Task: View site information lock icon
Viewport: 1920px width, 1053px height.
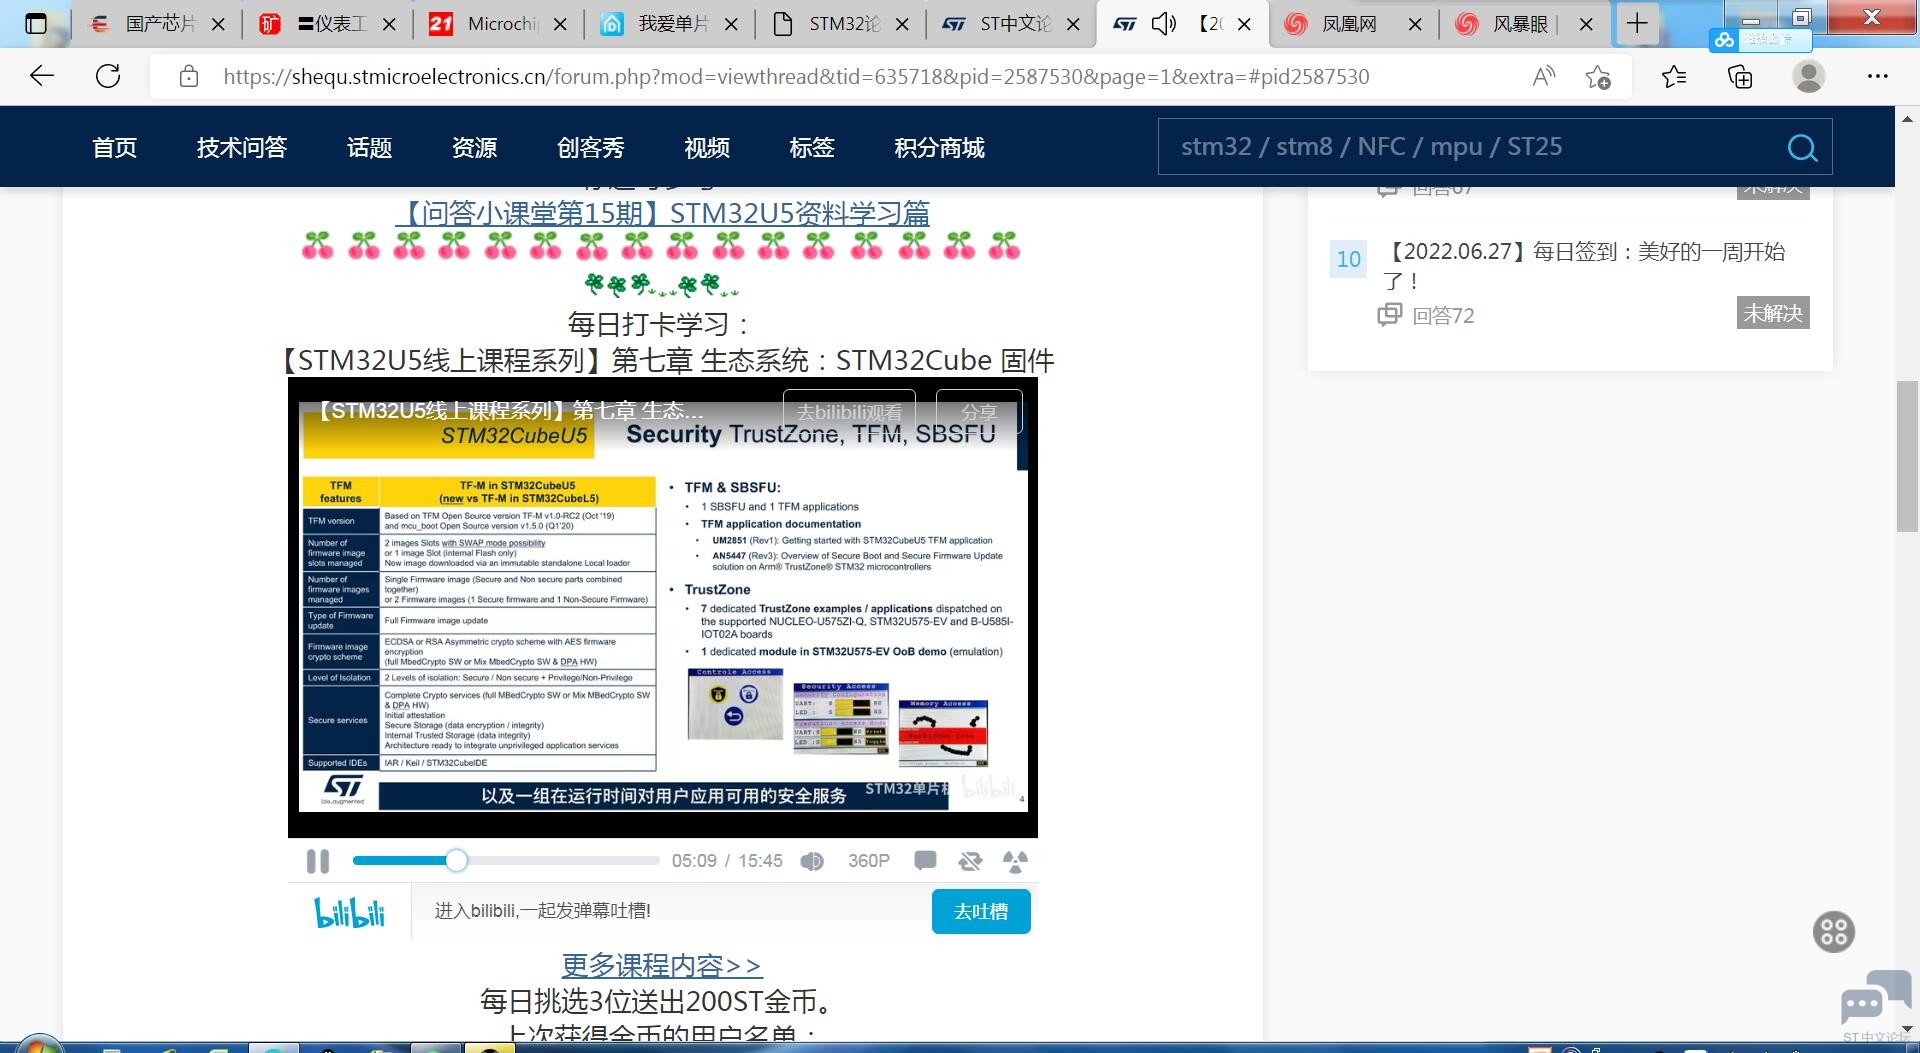Action: point(188,76)
